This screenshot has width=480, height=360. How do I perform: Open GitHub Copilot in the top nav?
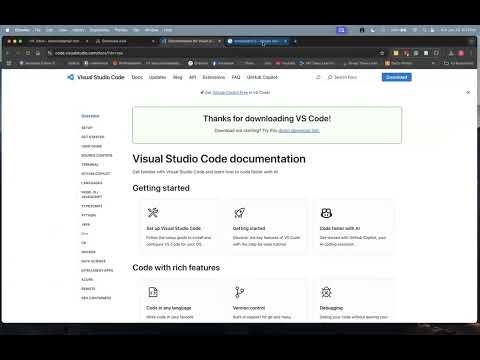pos(262,77)
